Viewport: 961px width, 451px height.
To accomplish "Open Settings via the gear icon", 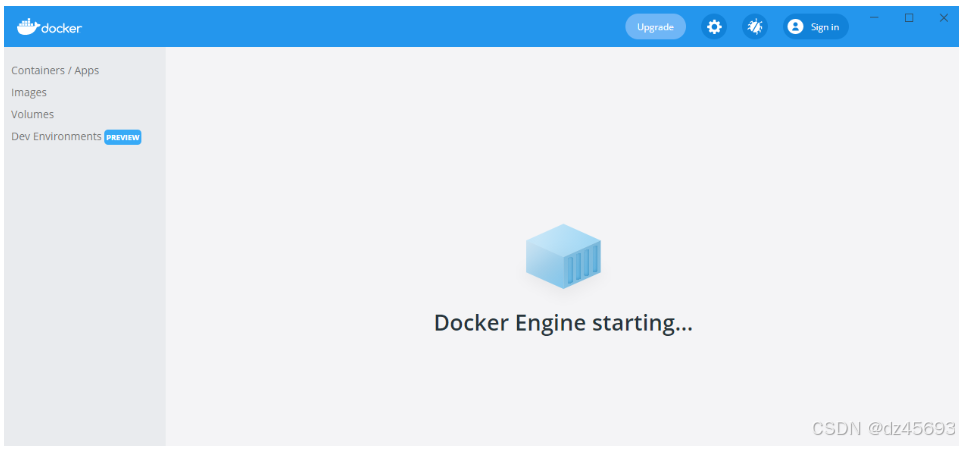I will (x=714, y=27).
